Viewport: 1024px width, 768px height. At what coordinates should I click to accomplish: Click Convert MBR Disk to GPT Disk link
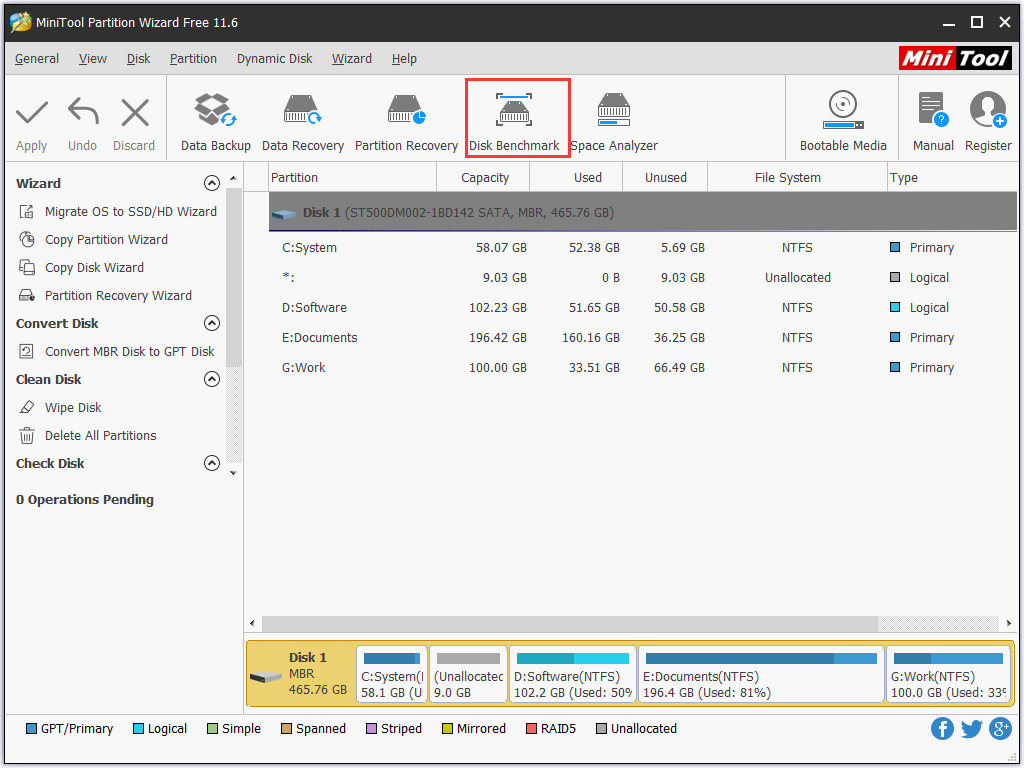coord(129,351)
